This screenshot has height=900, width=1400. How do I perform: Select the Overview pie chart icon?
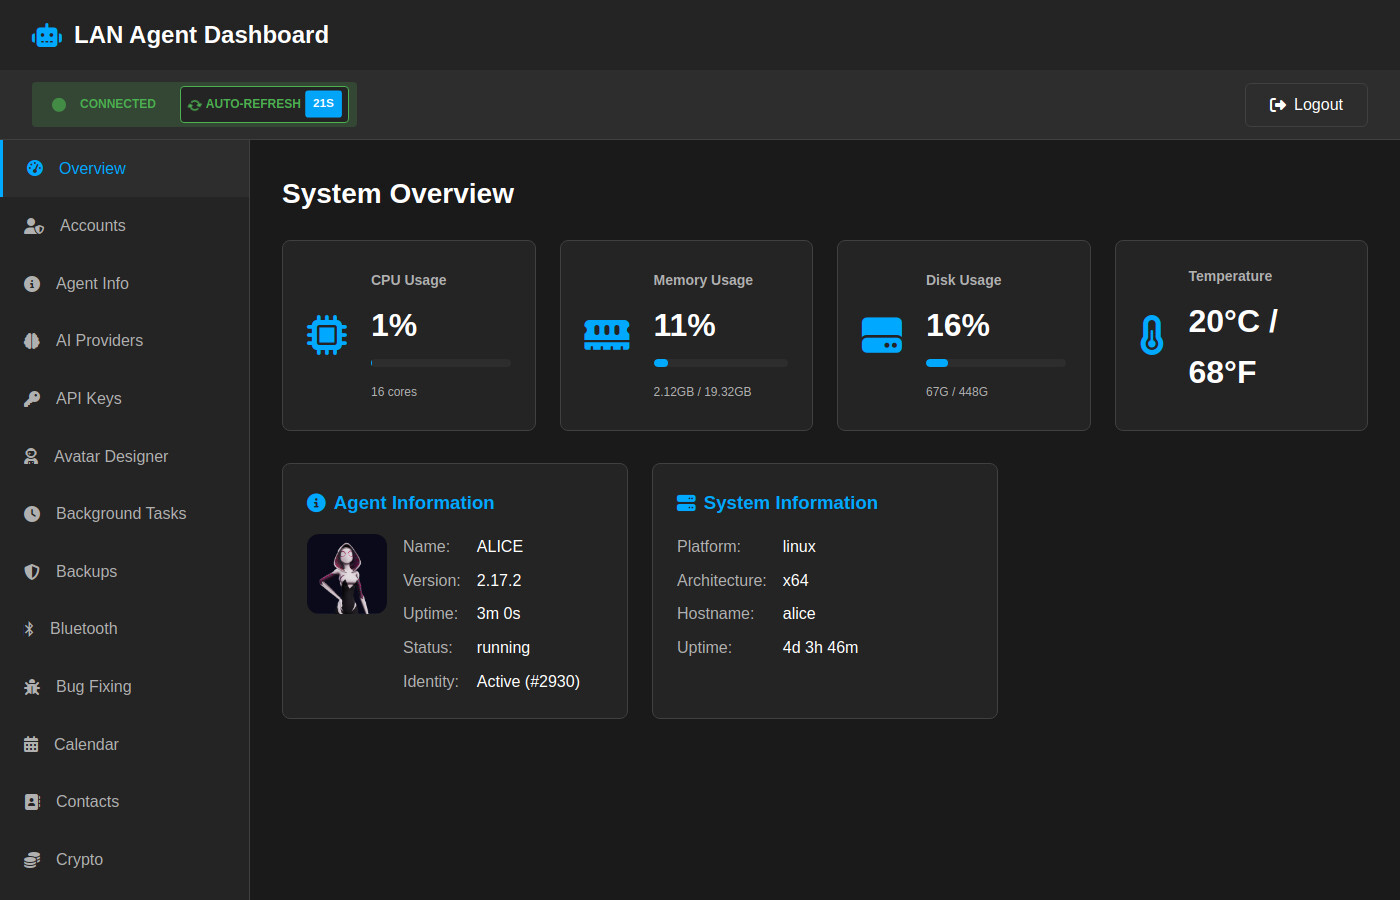pyautogui.click(x=33, y=168)
